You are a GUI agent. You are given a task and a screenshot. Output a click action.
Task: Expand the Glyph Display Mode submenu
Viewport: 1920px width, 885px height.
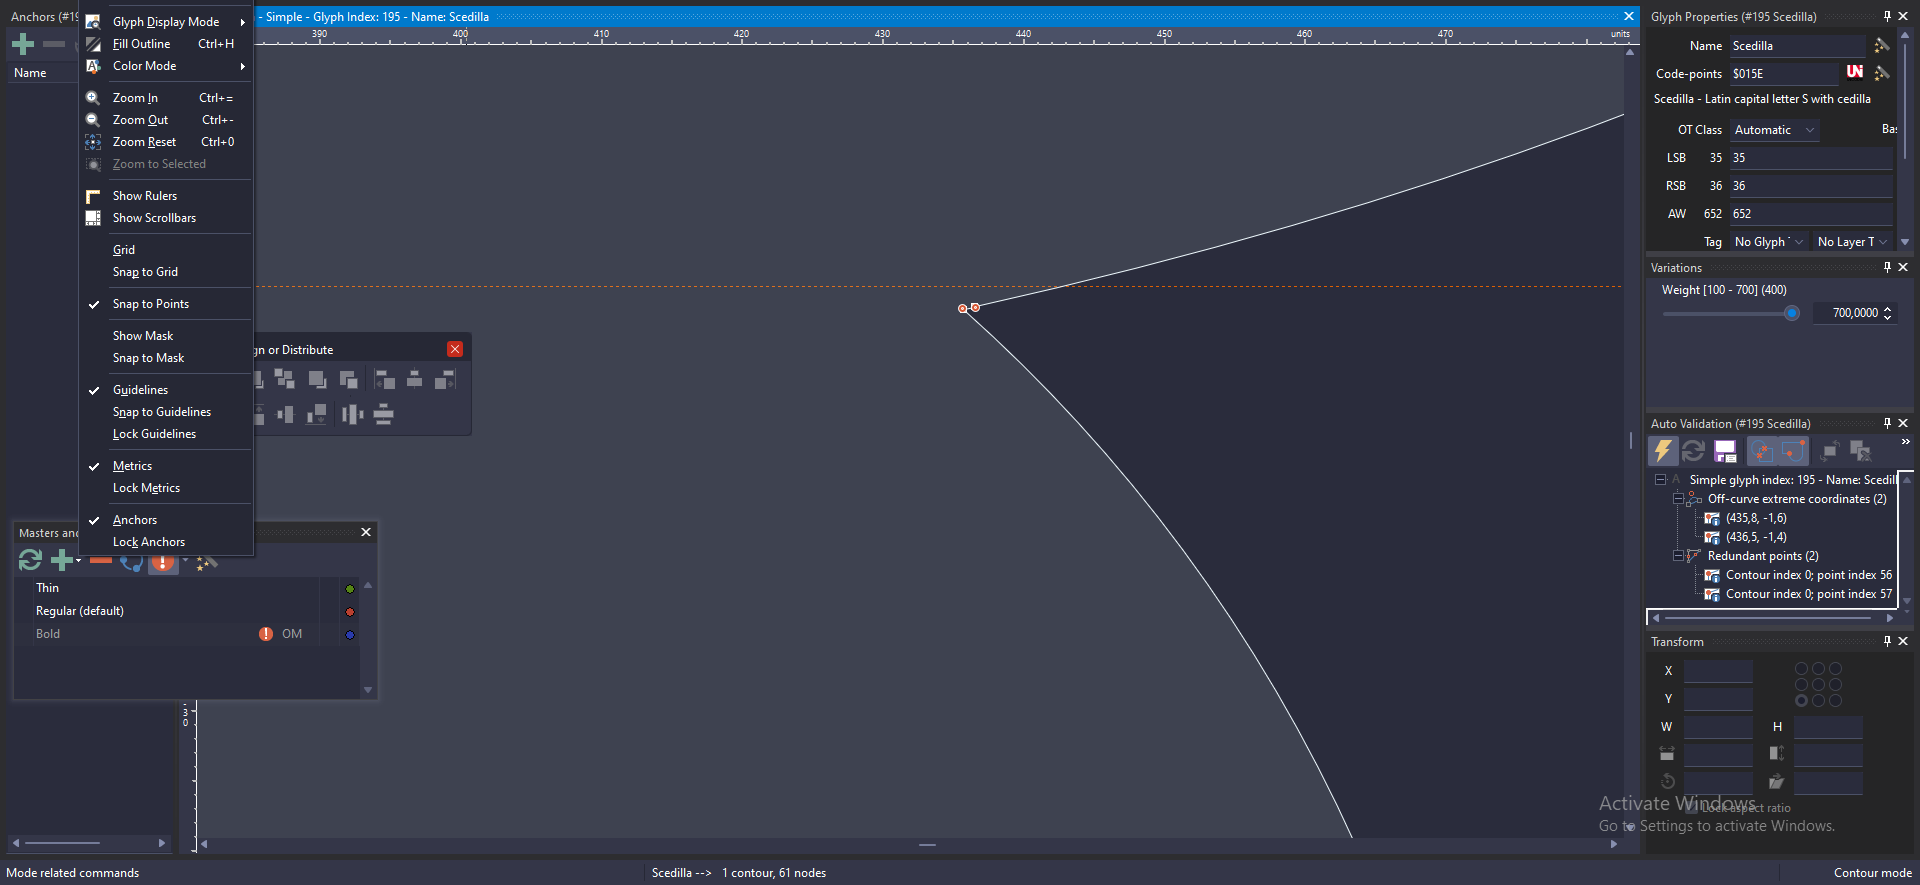pyautogui.click(x=166, y=22)
